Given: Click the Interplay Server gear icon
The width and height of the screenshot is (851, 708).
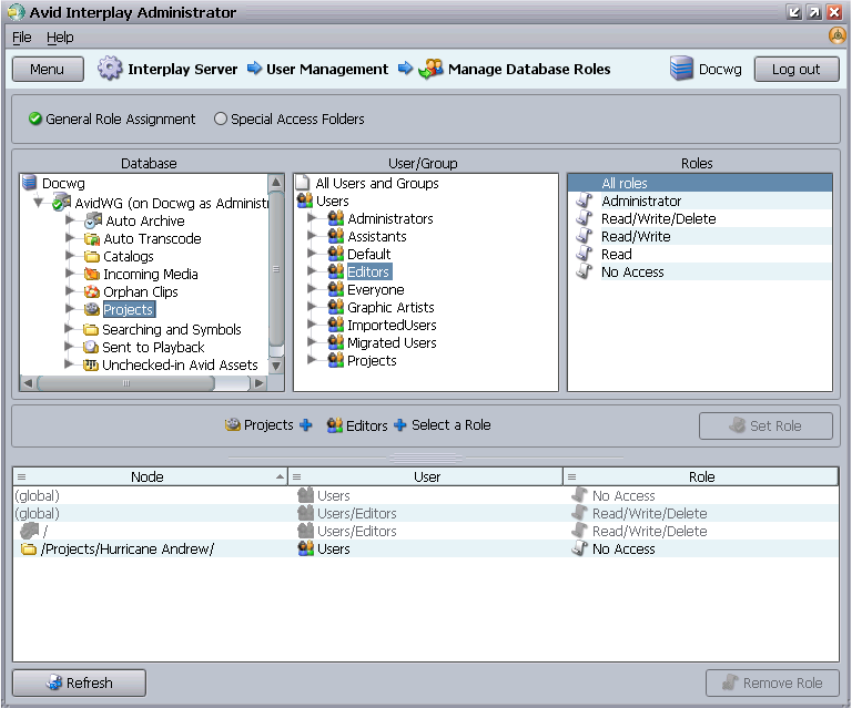Looking at the screenshot, I should click(x=110, y=68).
